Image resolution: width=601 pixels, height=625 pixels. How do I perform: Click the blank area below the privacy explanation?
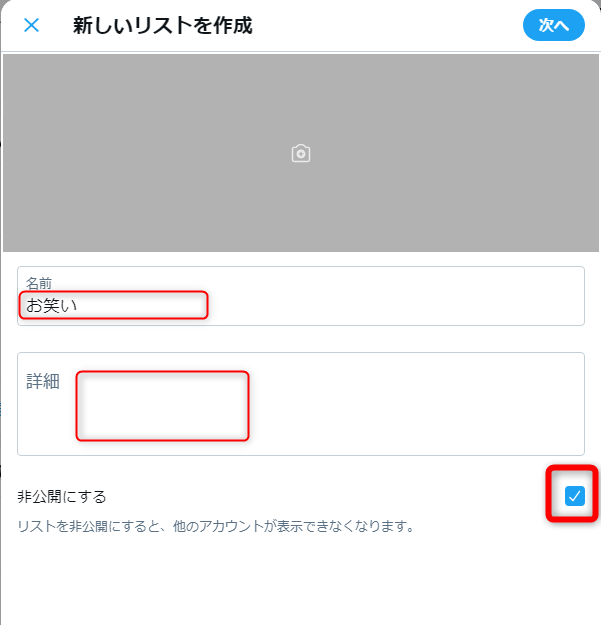[x=301, y=580]
